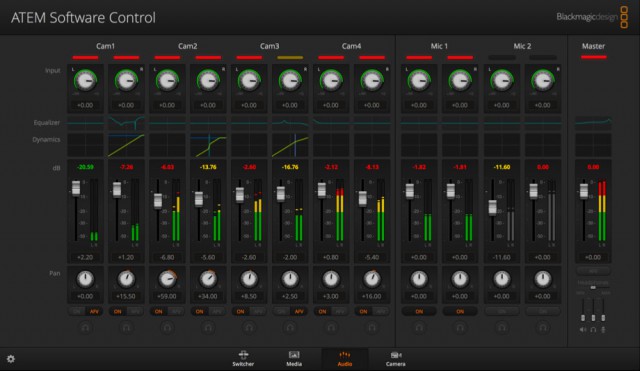Open the Master equalizer curve

pos(593,122)
